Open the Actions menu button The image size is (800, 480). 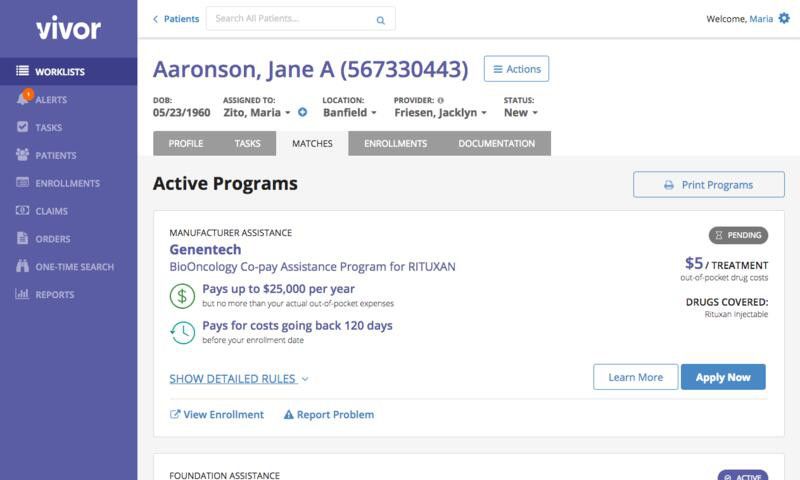coord(516,69)
